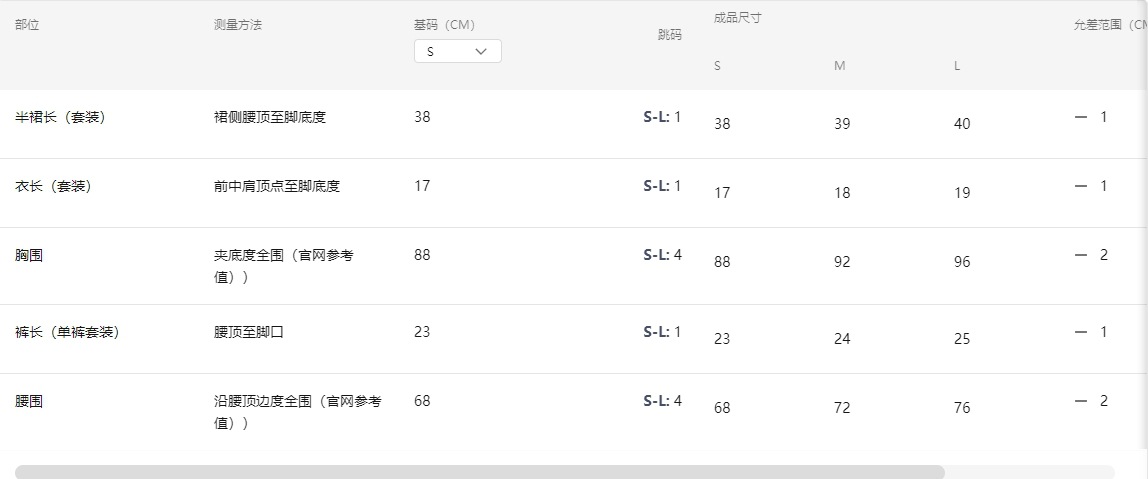Image resolution: width=1148 pixels, height=479 pixels.
Task: Select the 成品尺寸 header label
Action: [x=738, y=18]
